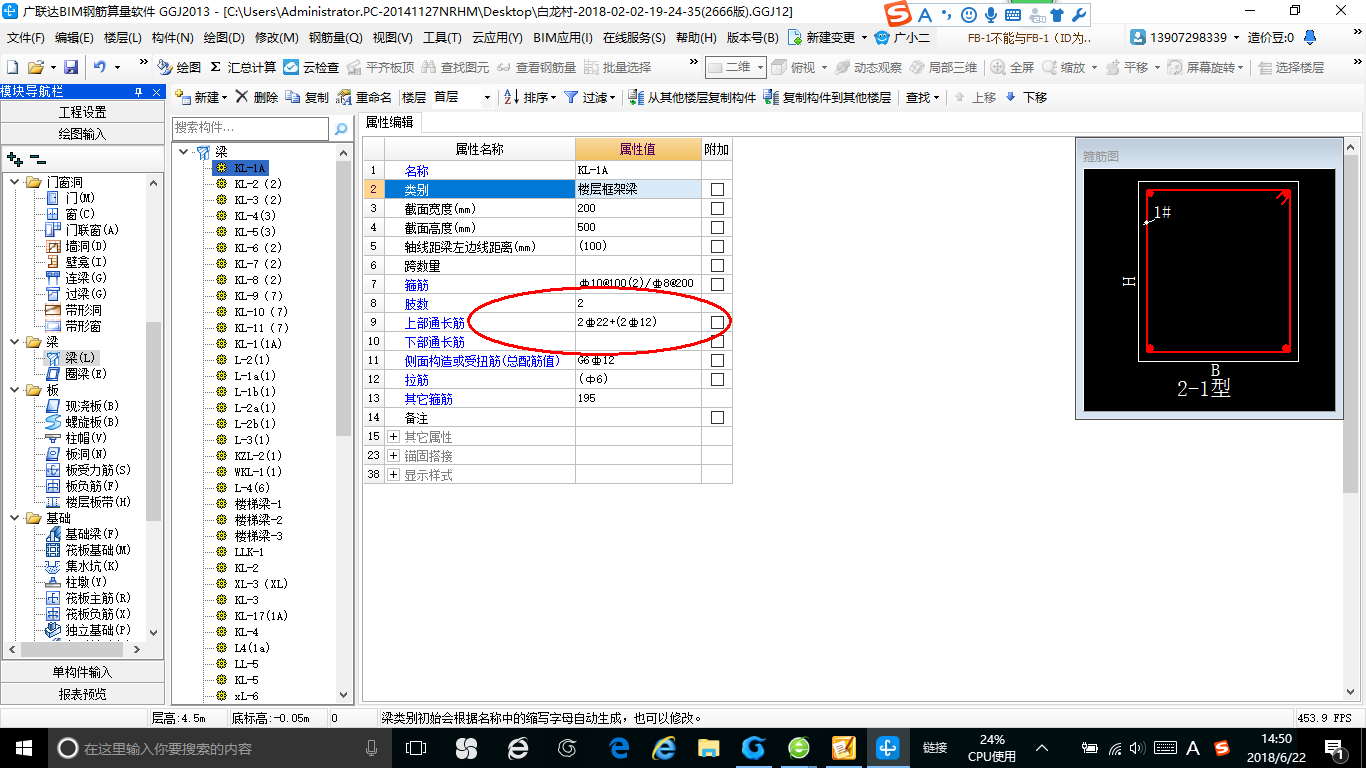Run 汇总计算 summary calculation
The image size is (1366, 768).
243,67
